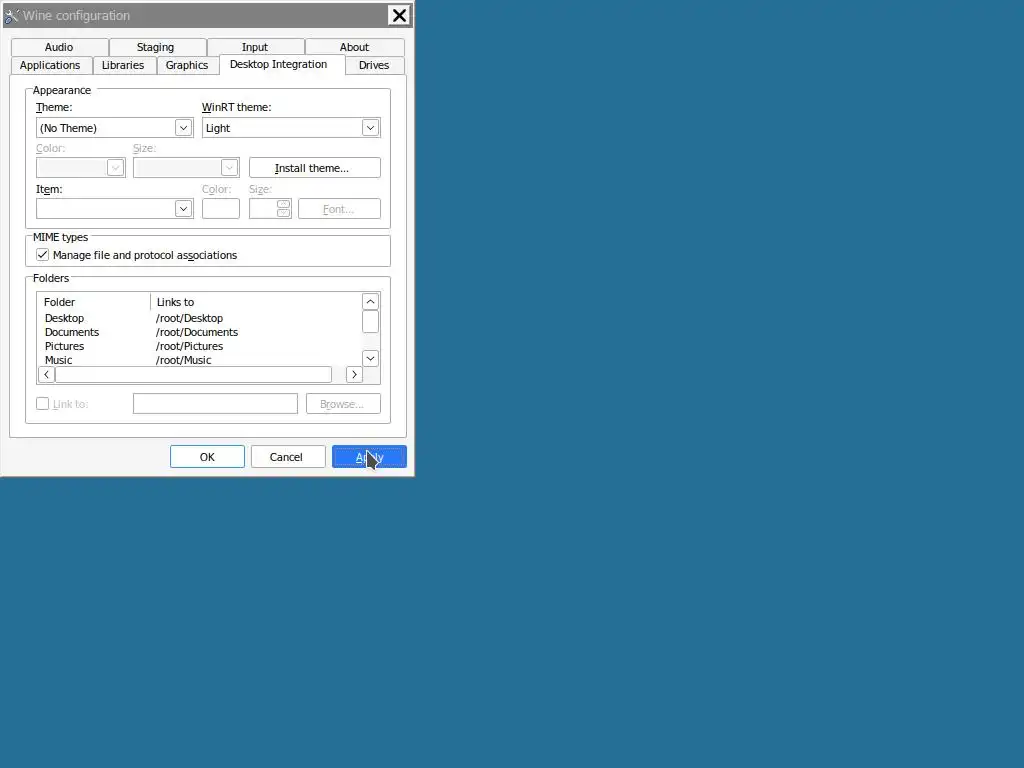
Task: Open the Drives tab
Action: point(374,65)
